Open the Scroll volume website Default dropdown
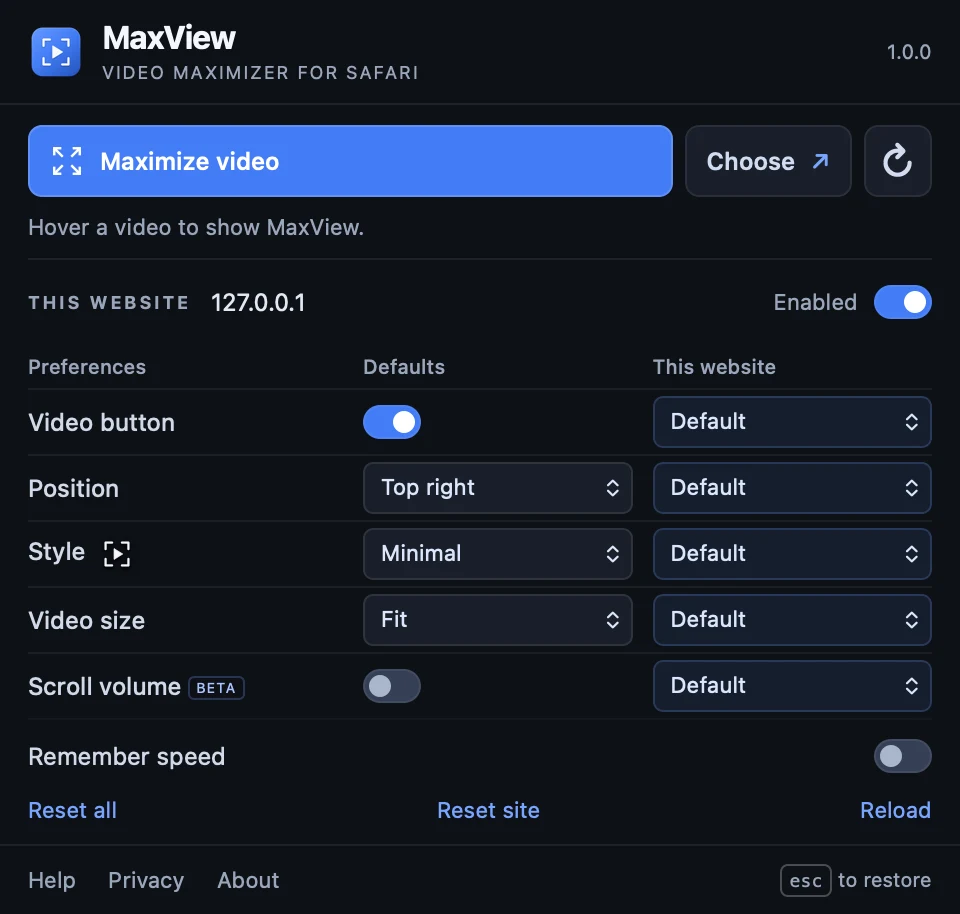This screenshot has height=914, width=960. pyautogui.click(x=792, y=686)
